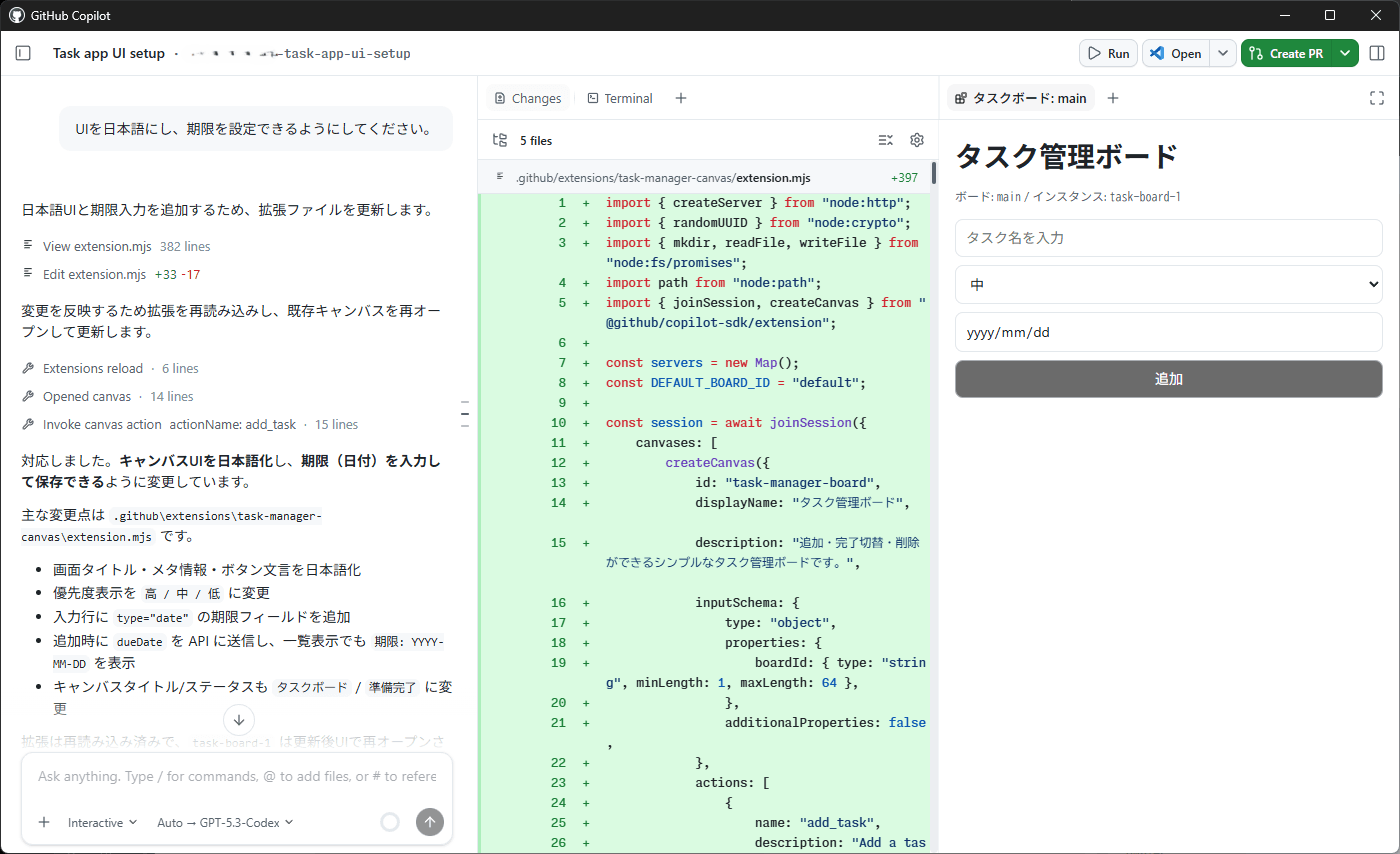Click the scroll to bottom arrow button
1400x854 pixels.
[238, 719]
